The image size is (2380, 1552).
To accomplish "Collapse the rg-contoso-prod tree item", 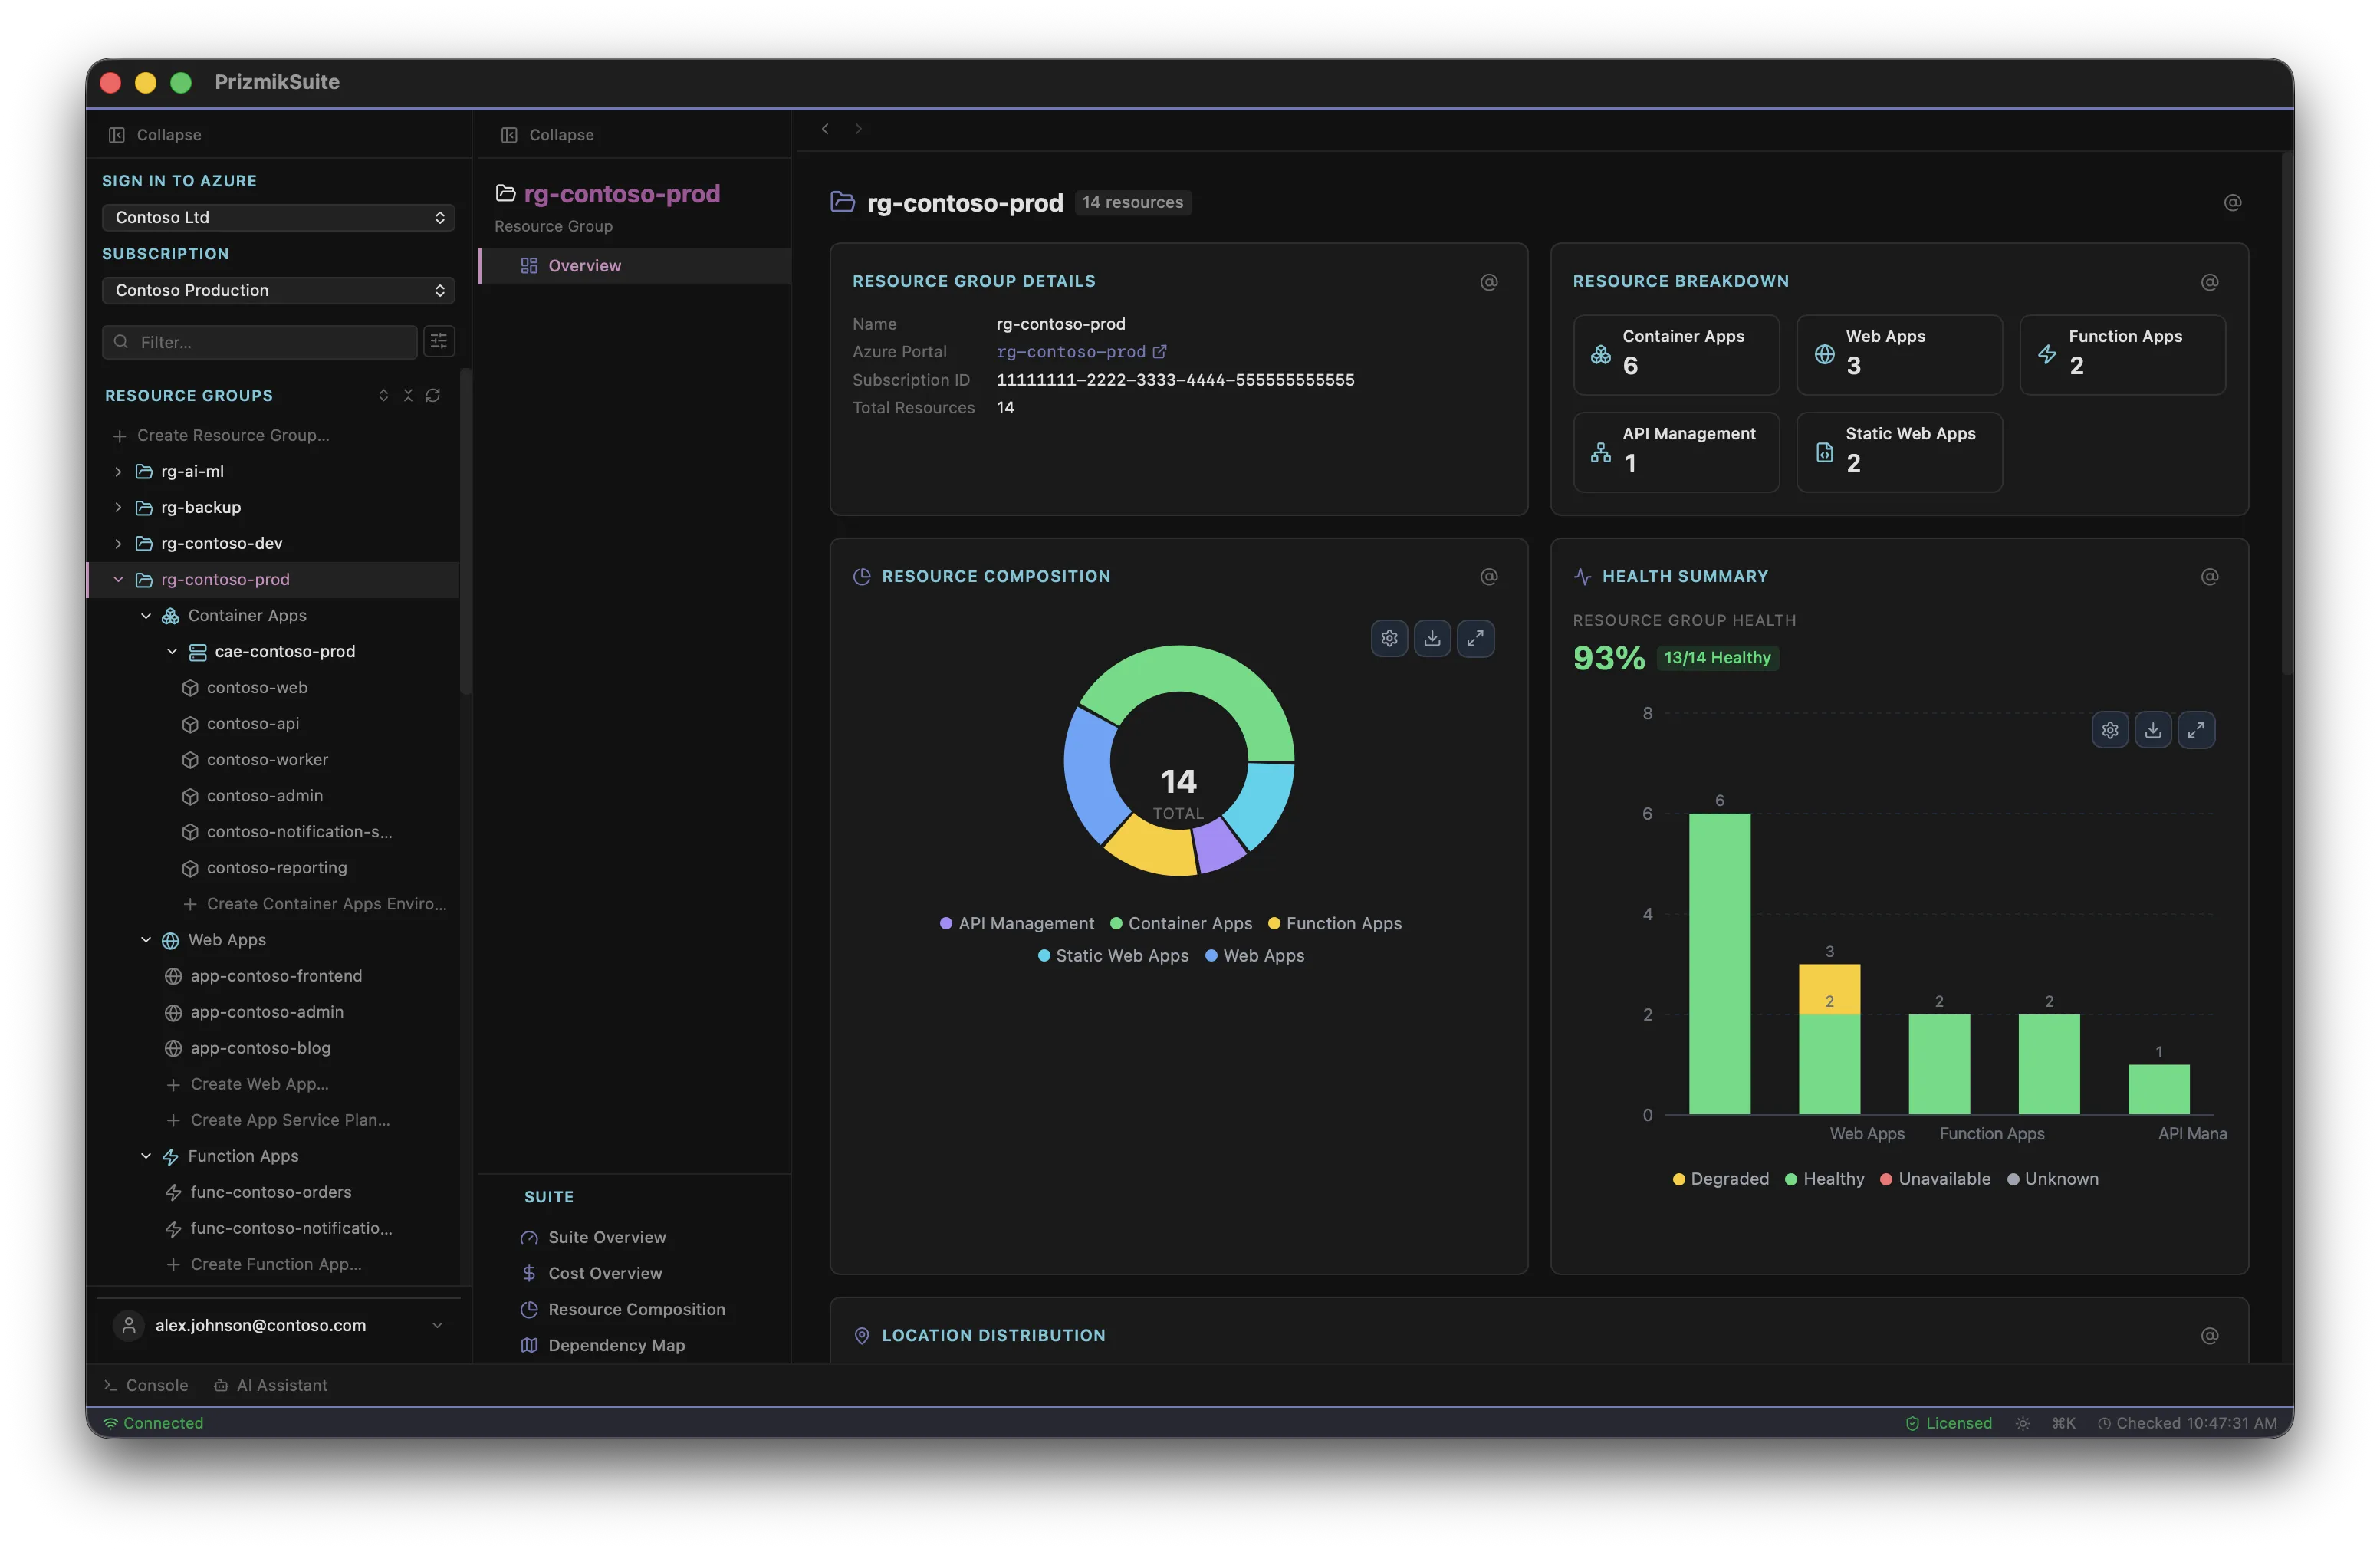I will [117, 579].
